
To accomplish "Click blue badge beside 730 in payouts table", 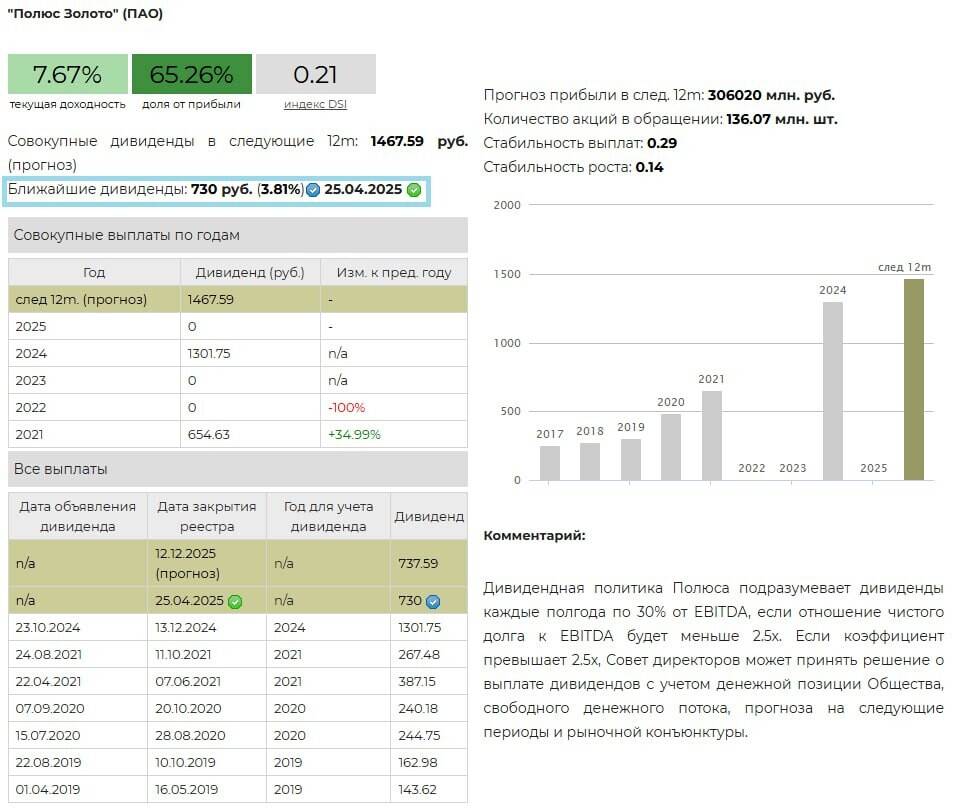I will point(433,601).
